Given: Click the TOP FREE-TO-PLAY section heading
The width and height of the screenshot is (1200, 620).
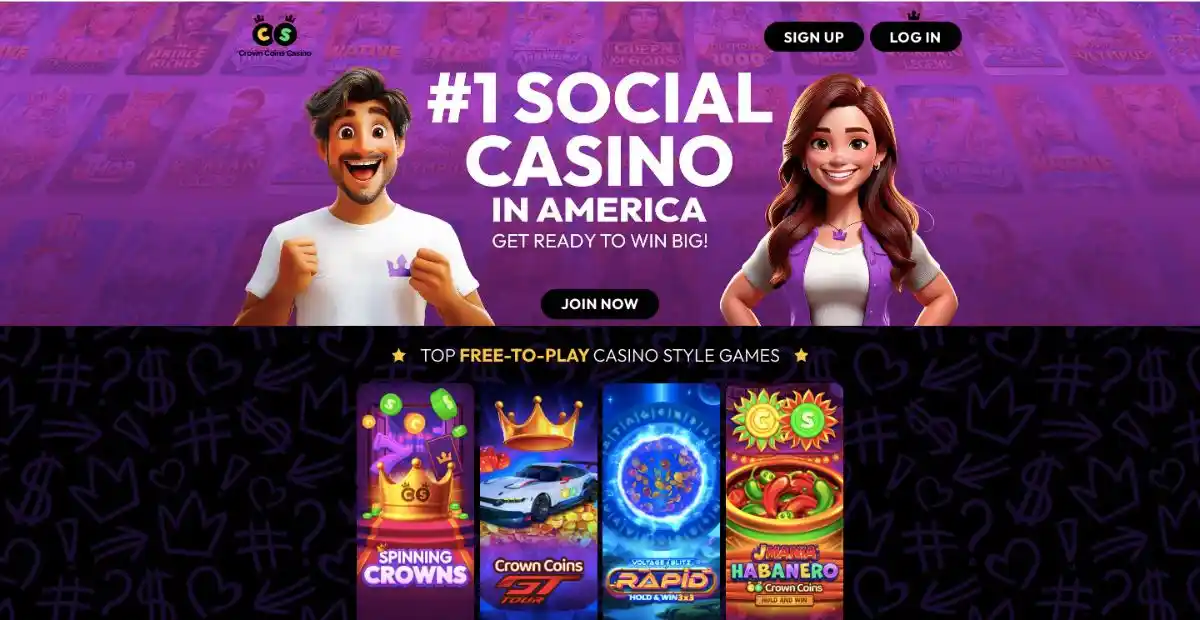Looking at the screenshot, I should pos(599,355).
